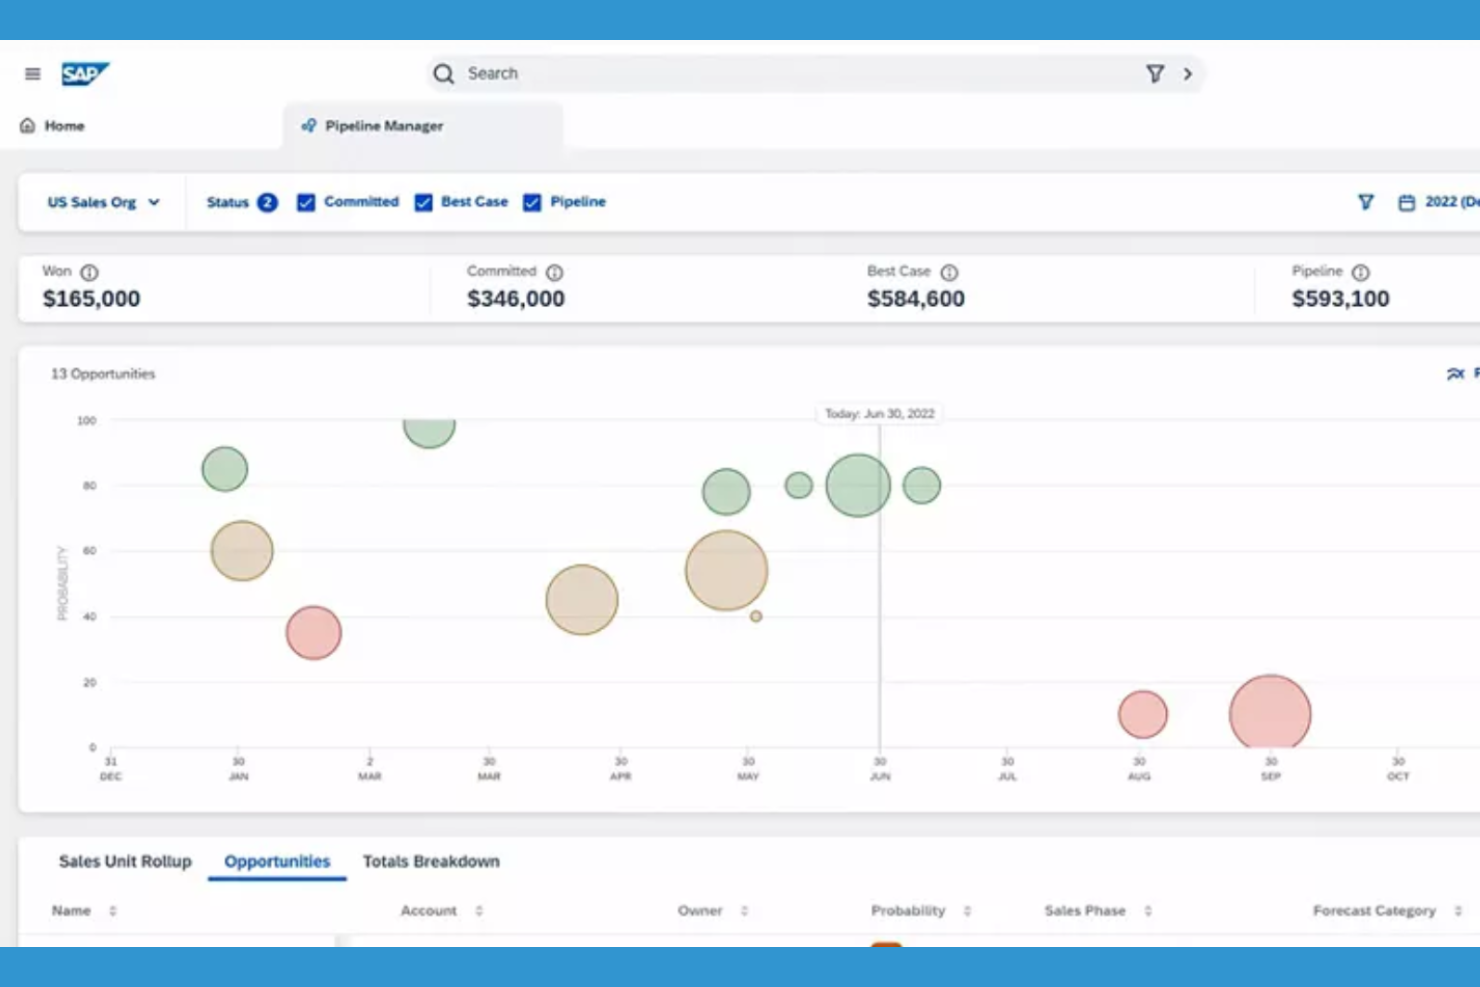Switch to the Totals Breakdown tab
The height and width of the screenshot is (987, 1480).
coord(431,861)
